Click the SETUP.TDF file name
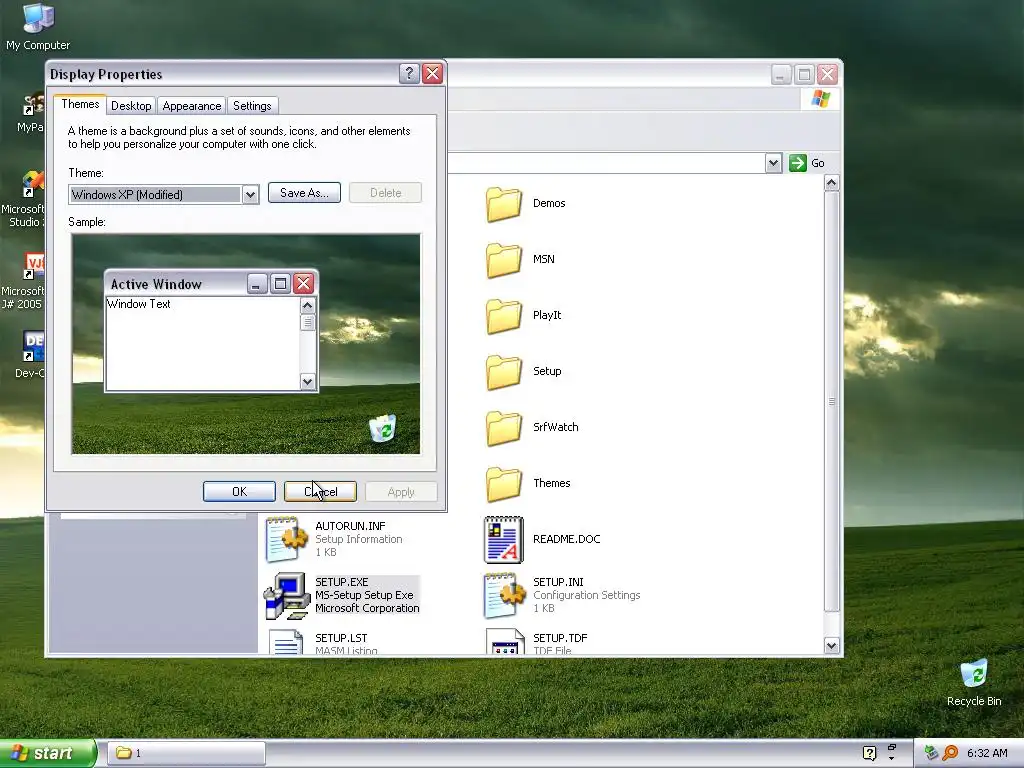Image resolution: width=1024 pixels, height=768 pixels. (560, 638)
